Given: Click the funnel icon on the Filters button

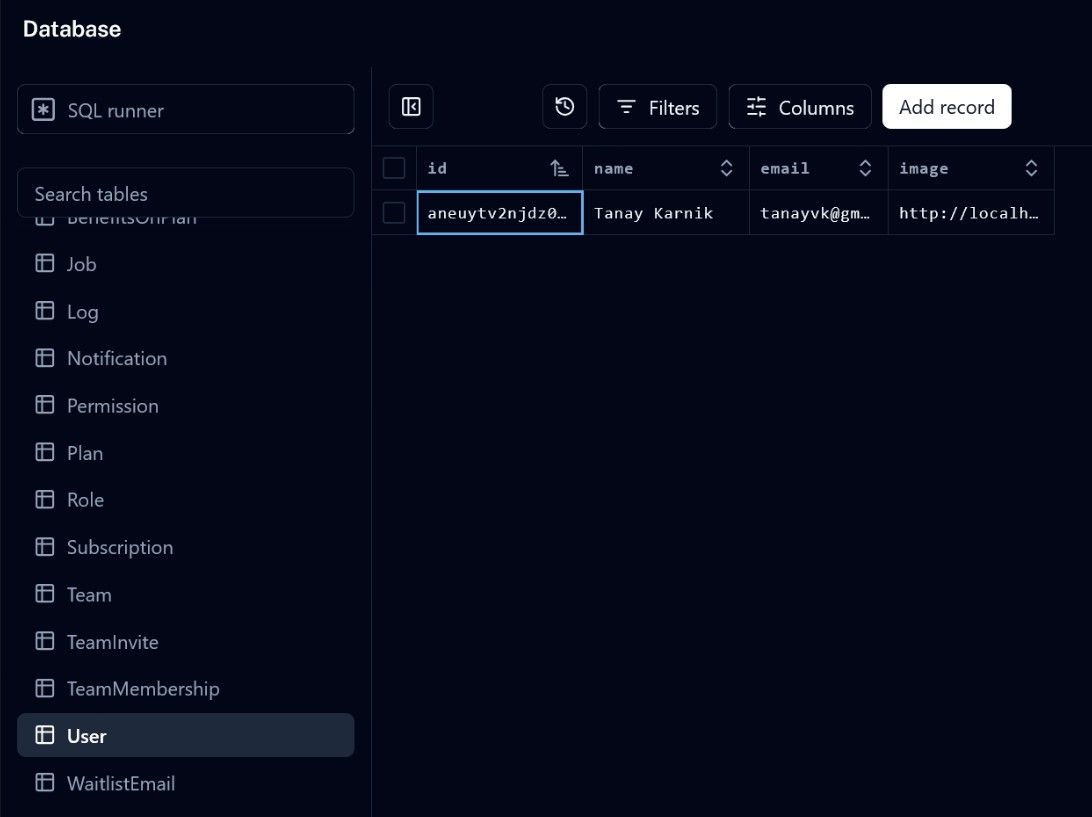Looking at the screenshot, I should [627, 106].
